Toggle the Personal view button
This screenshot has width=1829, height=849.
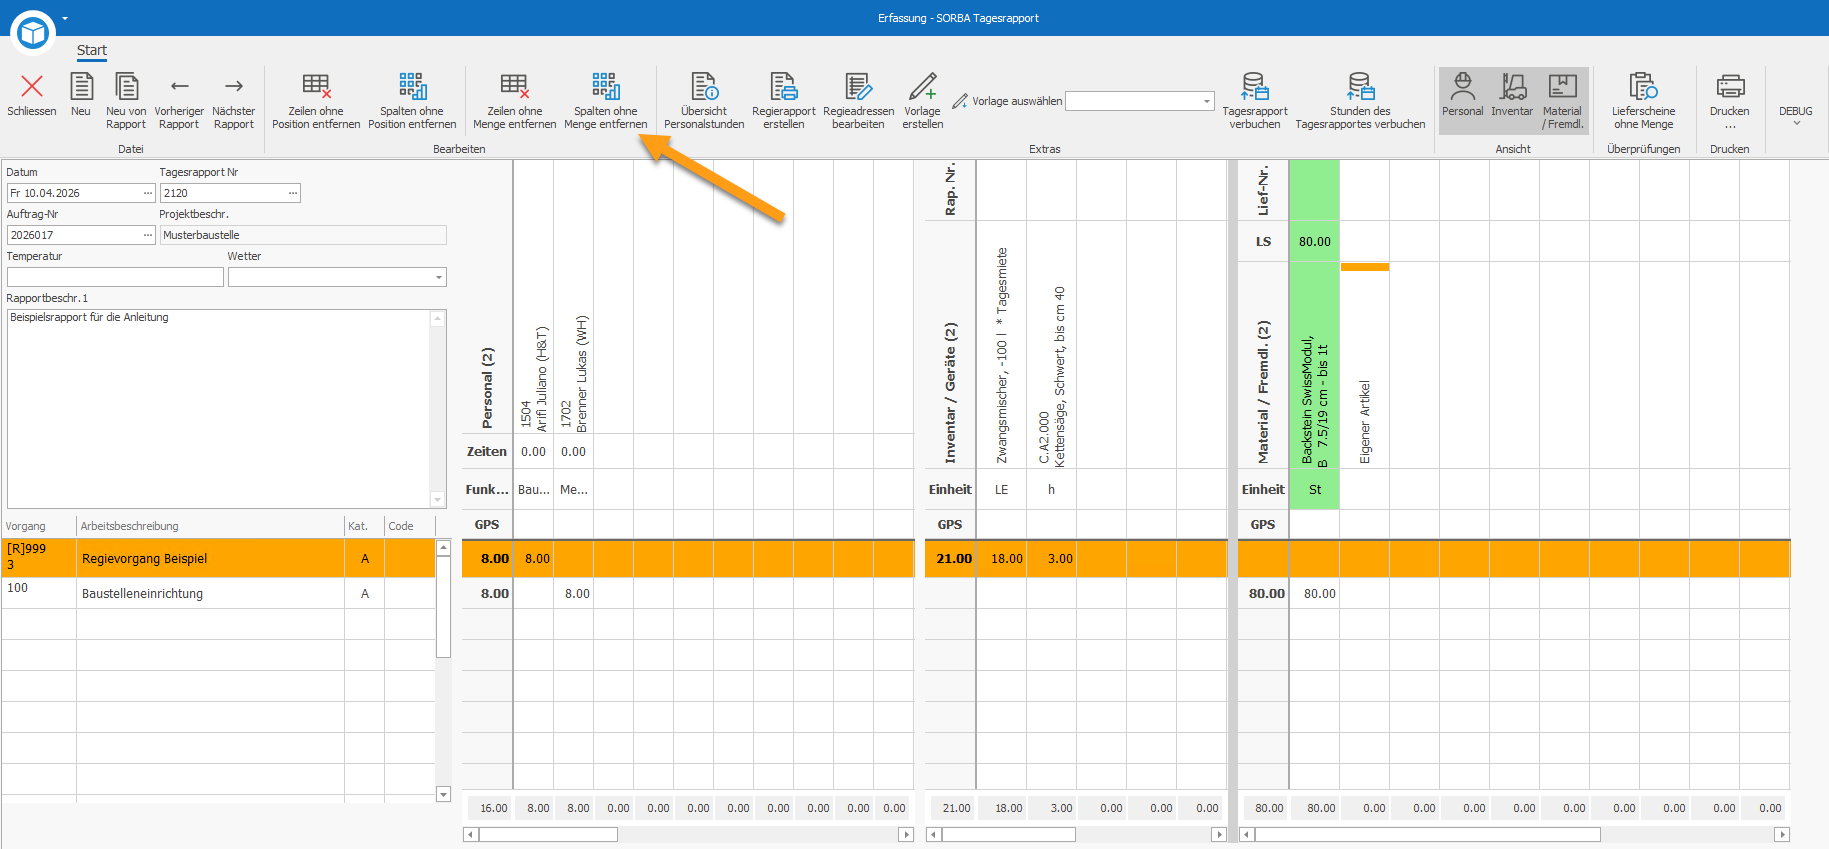(1462, 100)
